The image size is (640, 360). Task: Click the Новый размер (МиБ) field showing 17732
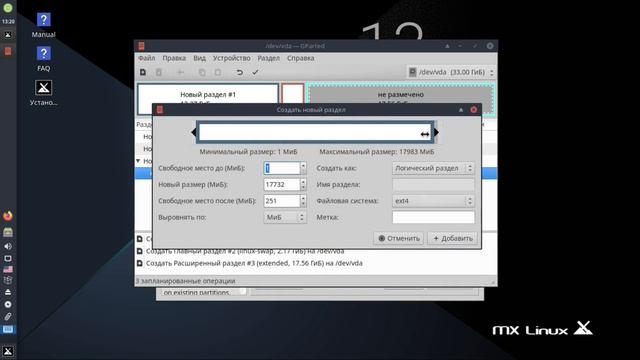(x=282, y=184)
